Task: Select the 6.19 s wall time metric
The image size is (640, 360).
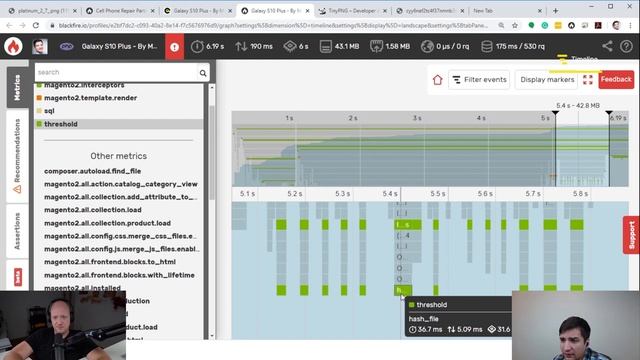Action: coord(208,47)
